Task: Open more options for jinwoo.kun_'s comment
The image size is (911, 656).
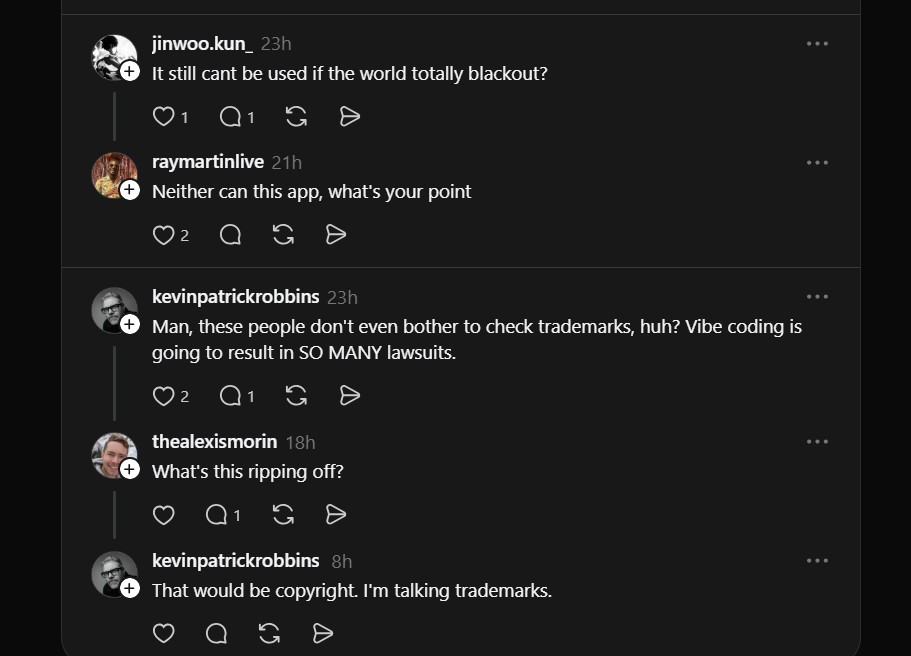Action: 817,44
